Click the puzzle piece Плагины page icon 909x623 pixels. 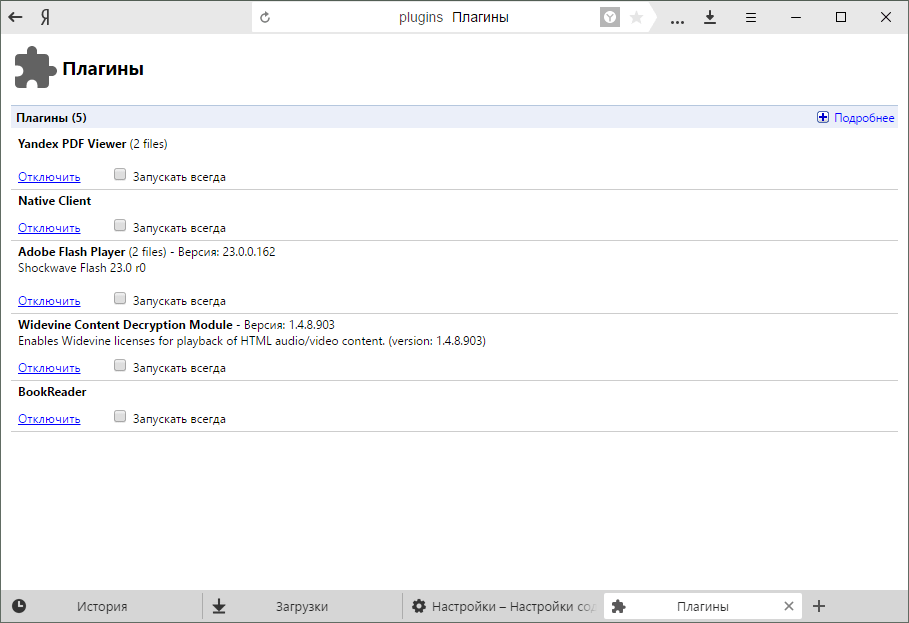[x=35, y=67]
